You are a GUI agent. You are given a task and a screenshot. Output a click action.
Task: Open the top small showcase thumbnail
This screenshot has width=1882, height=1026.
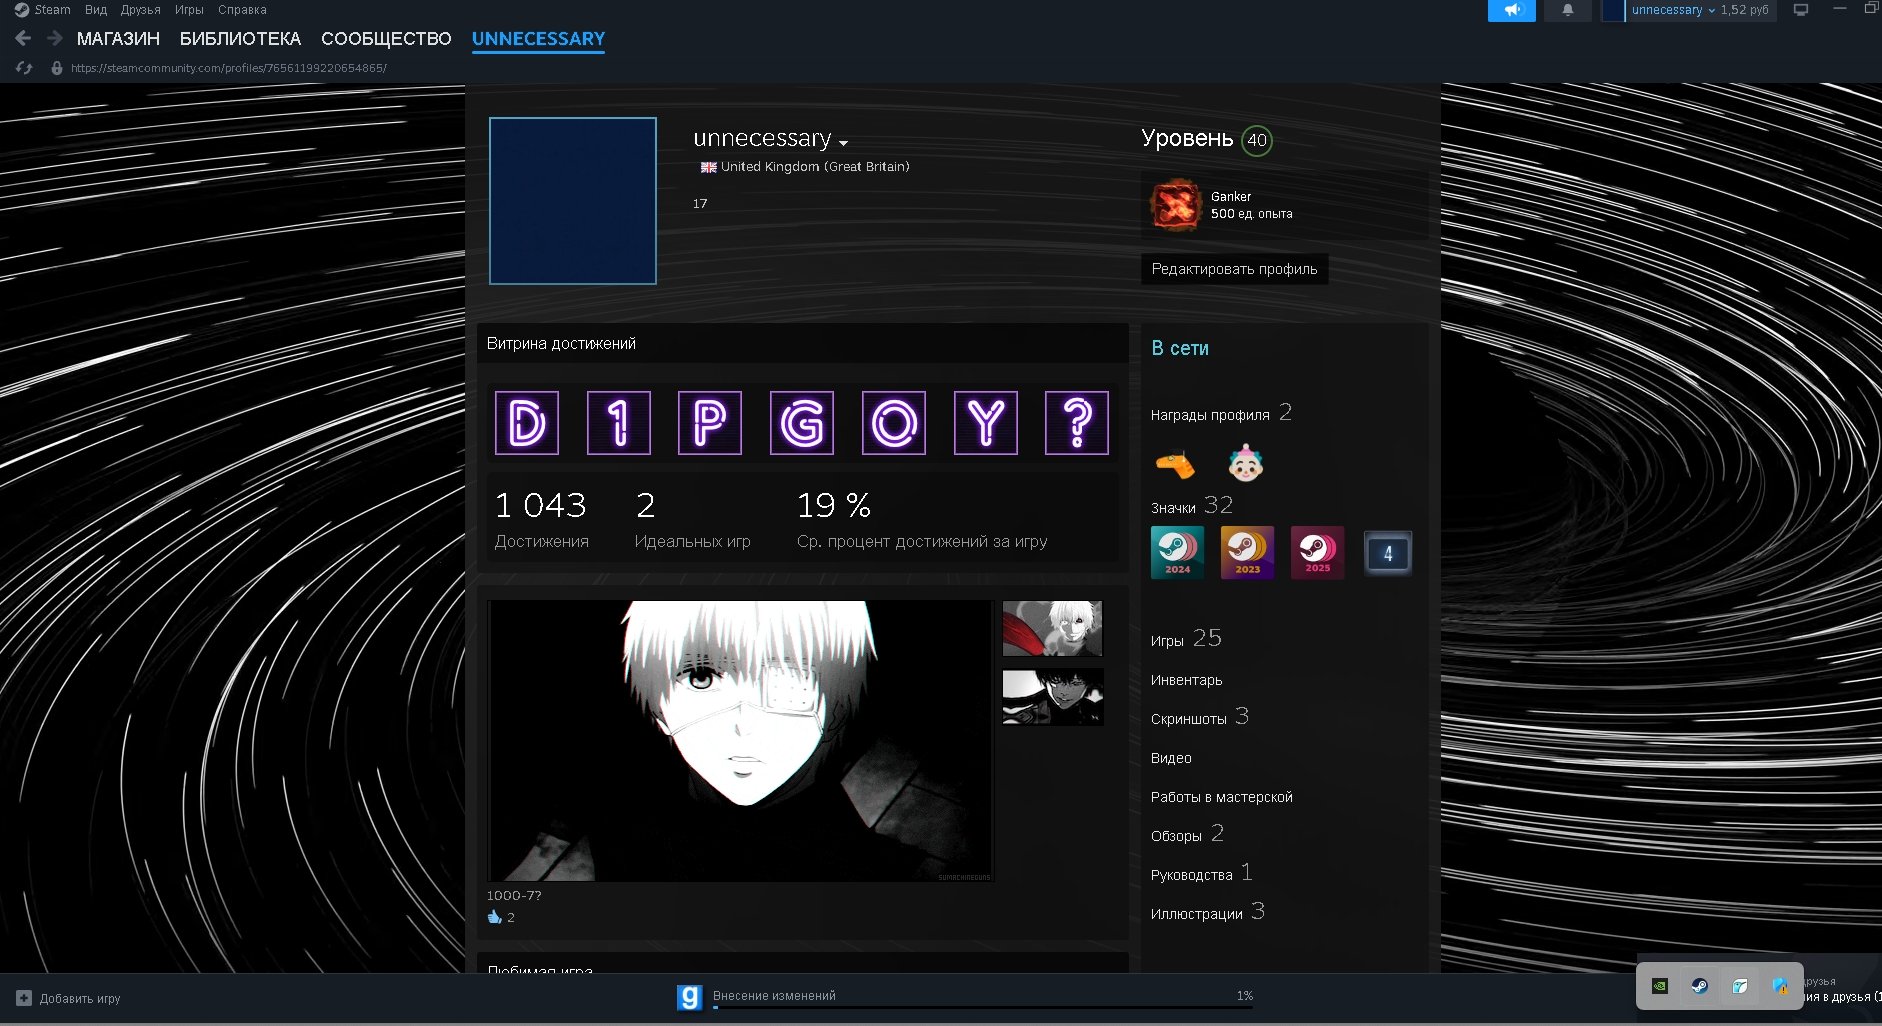1052,628
